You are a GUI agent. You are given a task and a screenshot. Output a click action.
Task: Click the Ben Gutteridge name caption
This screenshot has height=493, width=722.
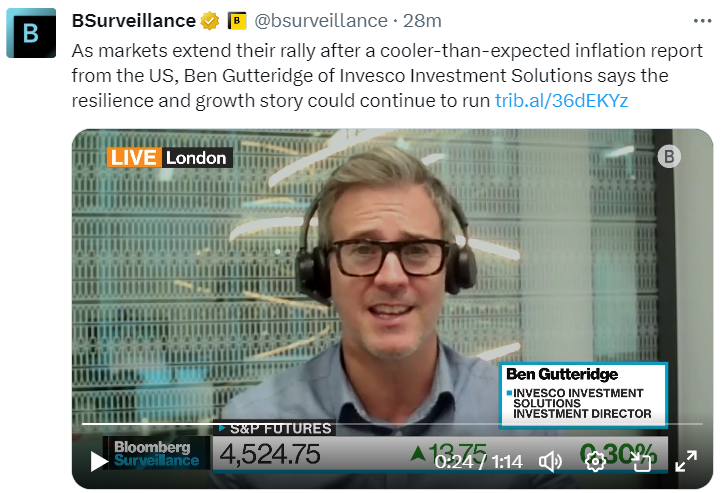coord(562,374)
